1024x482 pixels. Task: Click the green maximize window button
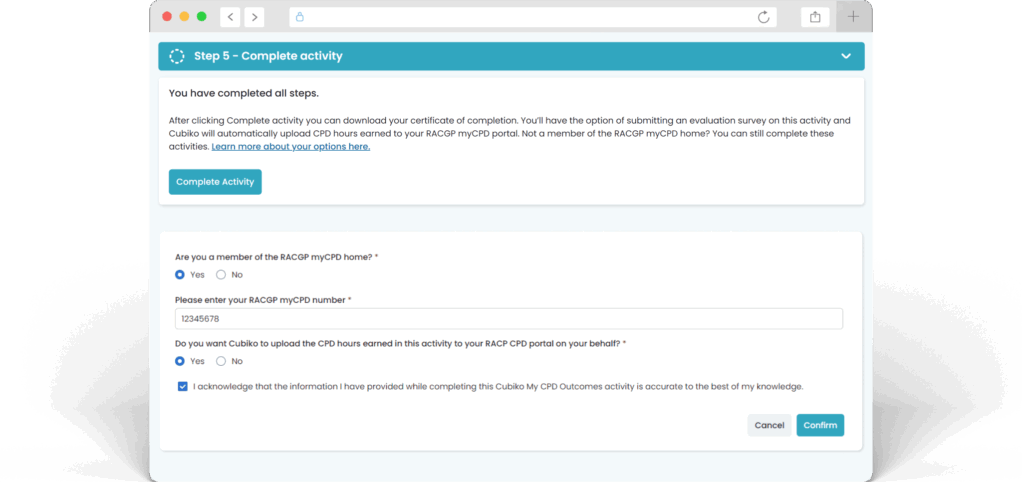tap(202, 17)
